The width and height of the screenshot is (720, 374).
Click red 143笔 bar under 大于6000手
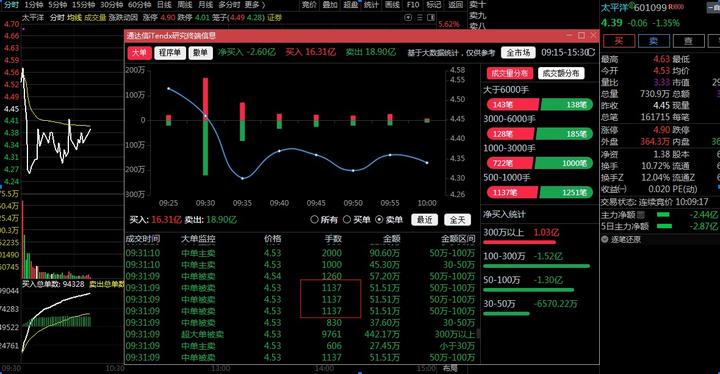[512, 105]
